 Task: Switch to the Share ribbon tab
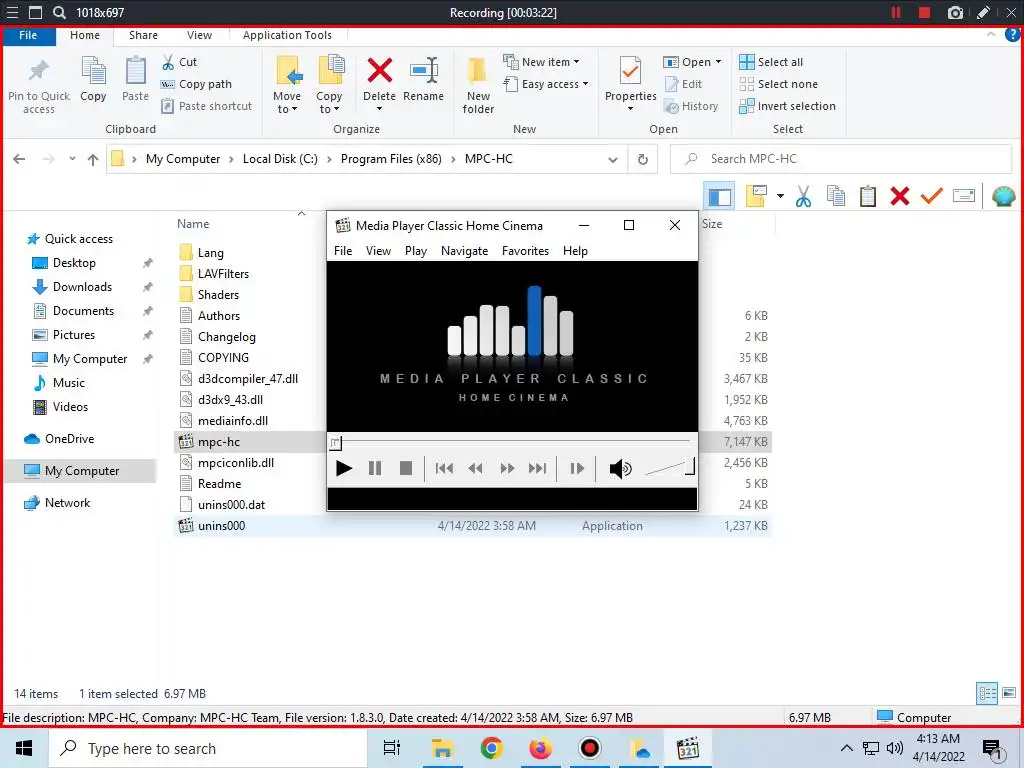tap(143, 35)
